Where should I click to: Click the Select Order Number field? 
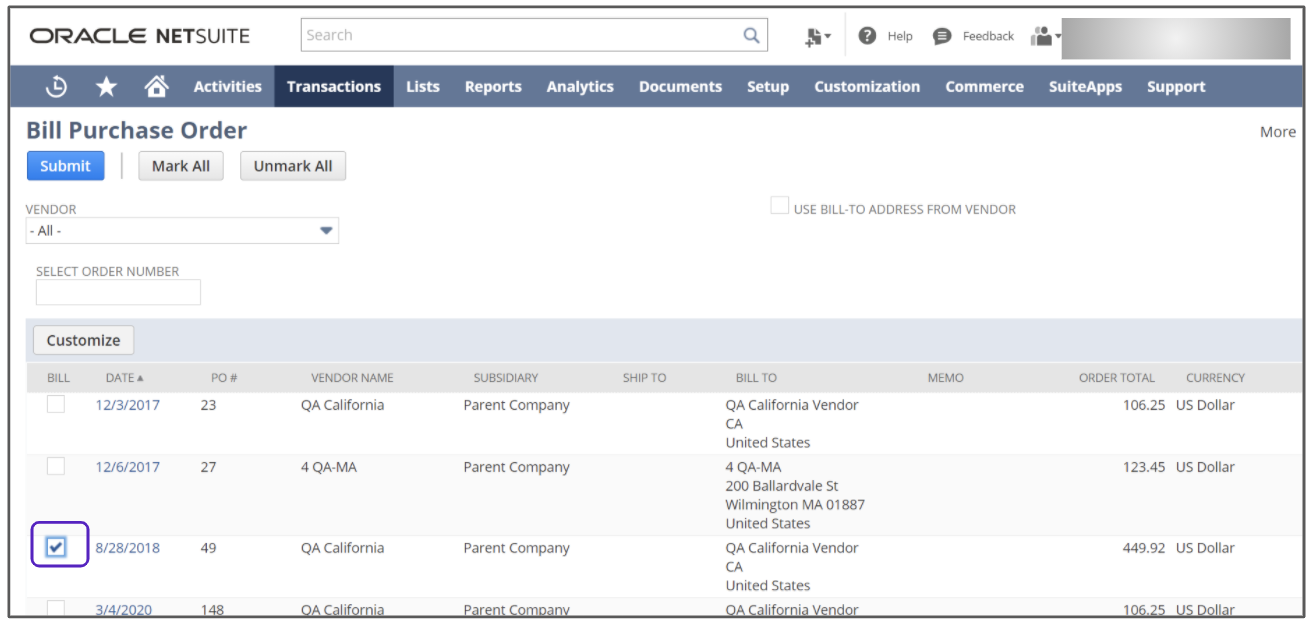[x=118, y=292]
